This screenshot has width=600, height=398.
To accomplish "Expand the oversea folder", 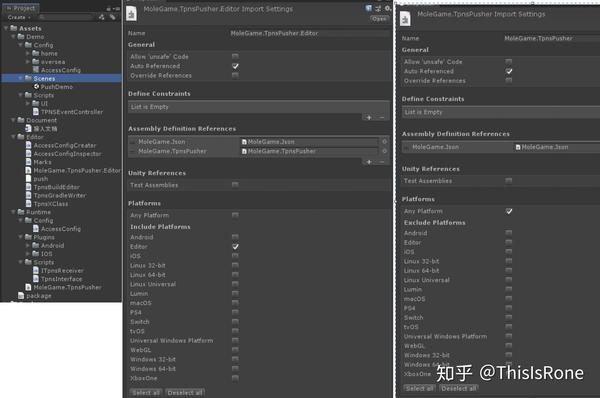I will pos(28,62).
